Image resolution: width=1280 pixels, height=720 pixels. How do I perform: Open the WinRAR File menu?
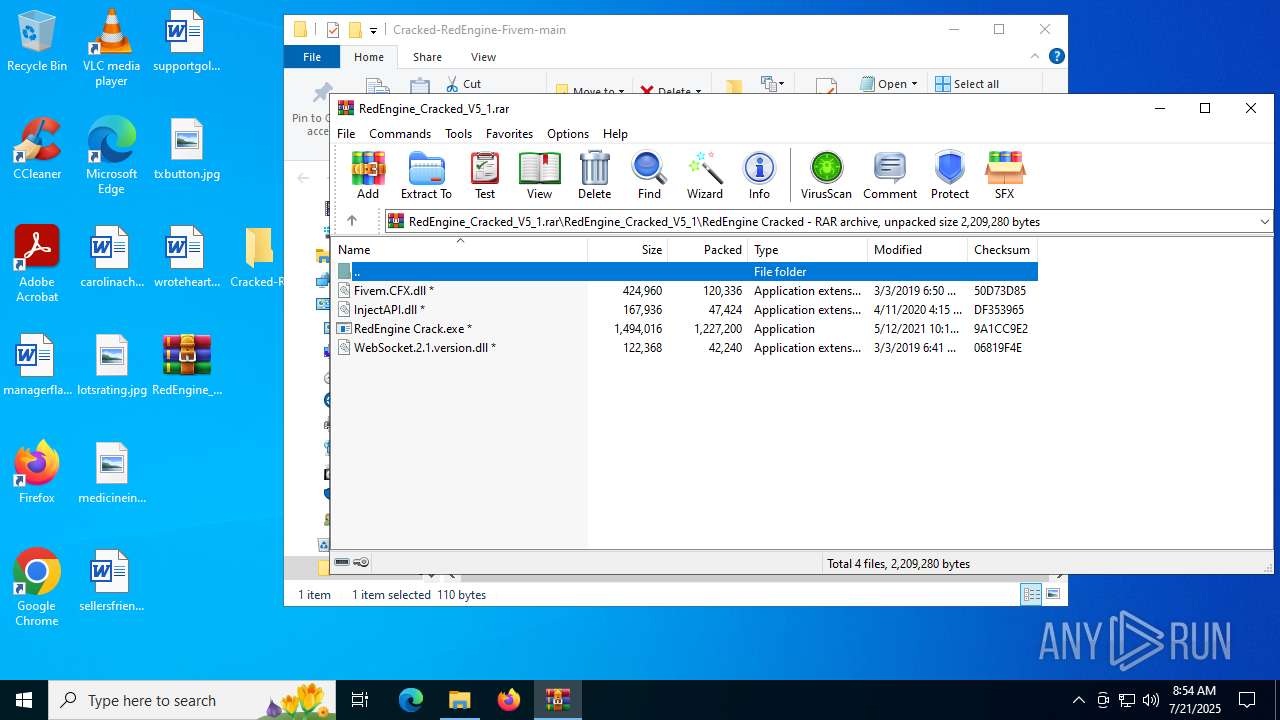click(x=346, y=134)
